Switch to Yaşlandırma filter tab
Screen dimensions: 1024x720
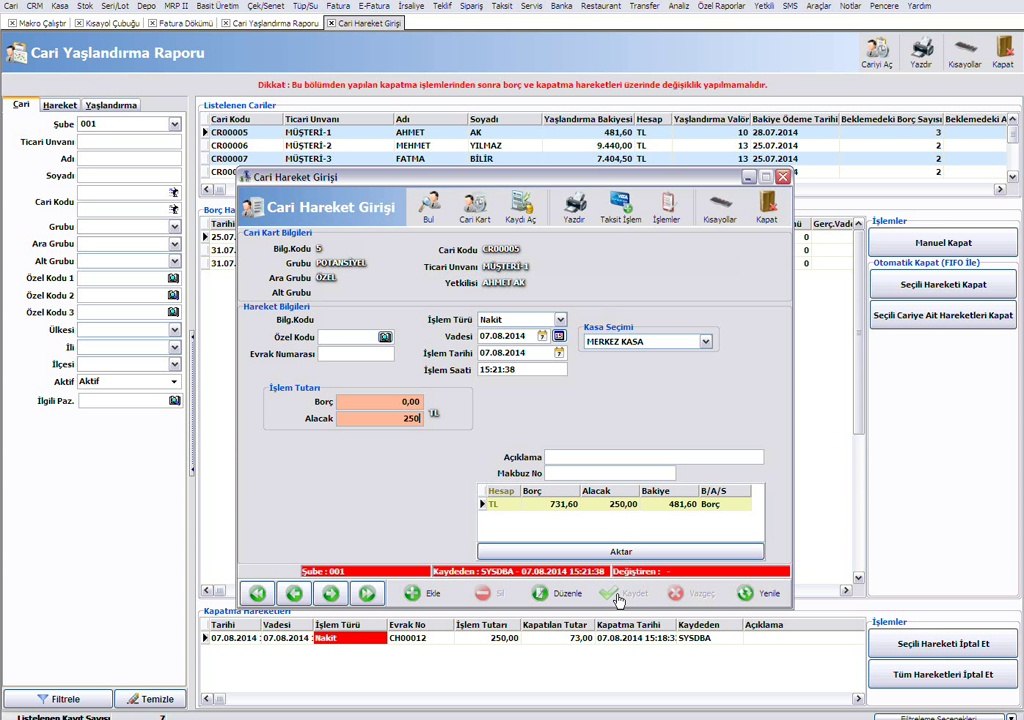point(111,105)
